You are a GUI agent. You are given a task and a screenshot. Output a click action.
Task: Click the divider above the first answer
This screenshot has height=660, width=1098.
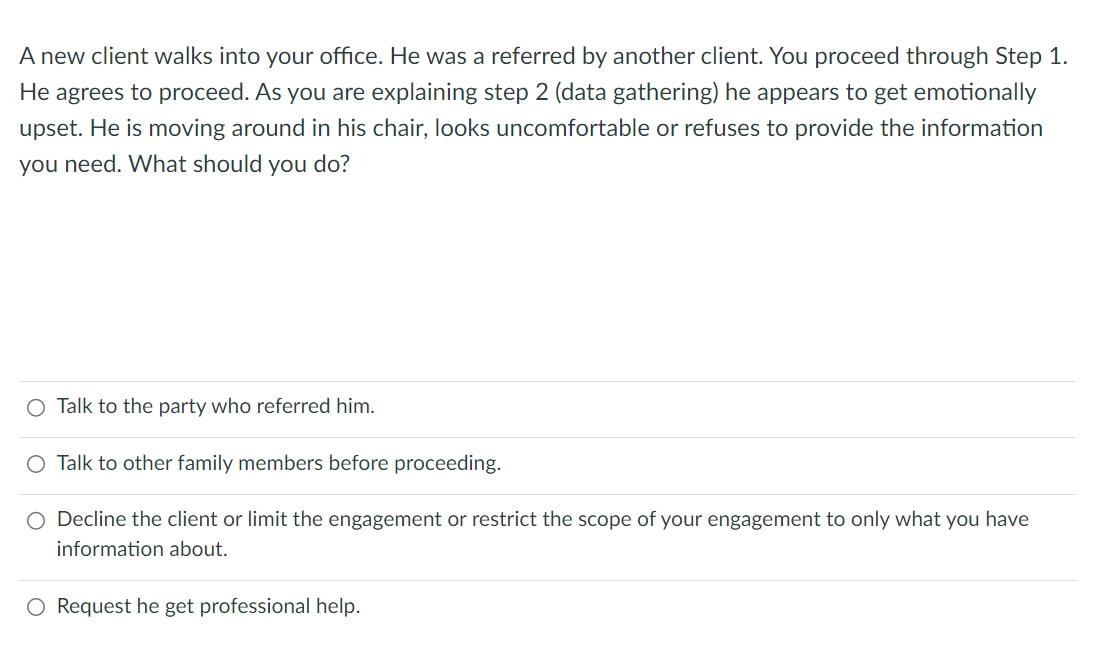coord(549,379)
